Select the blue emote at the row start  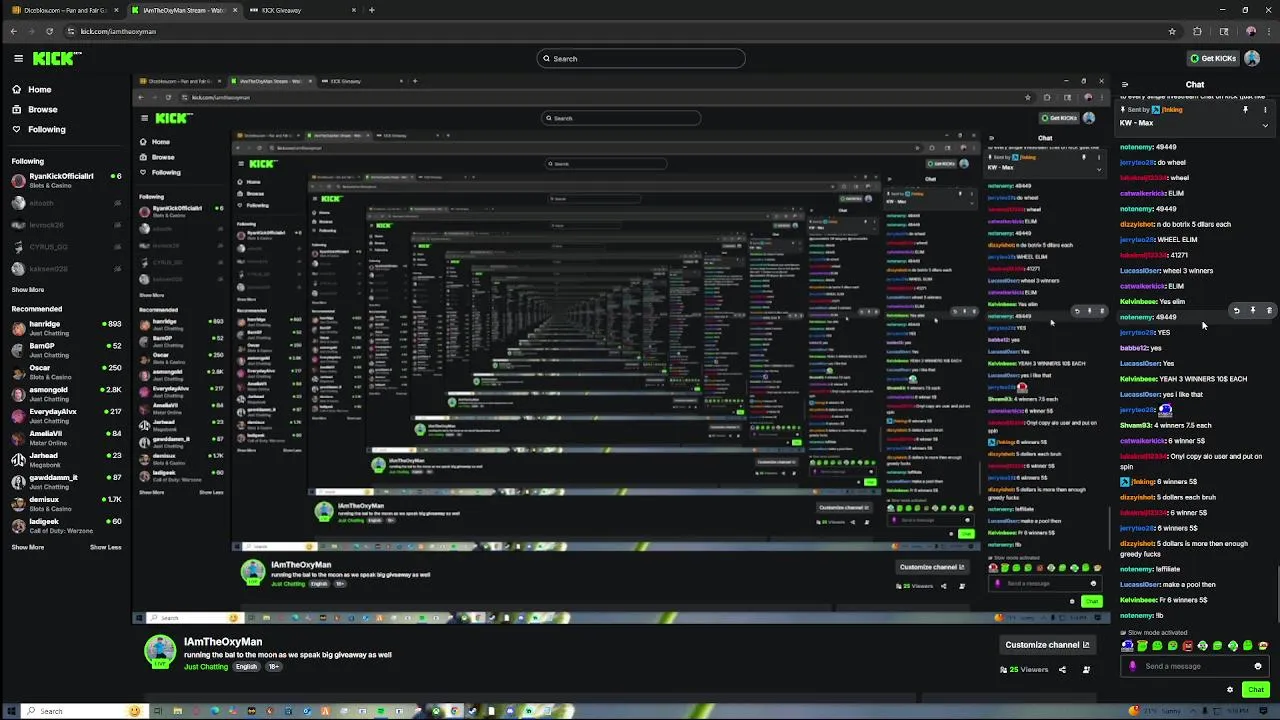1127,646
